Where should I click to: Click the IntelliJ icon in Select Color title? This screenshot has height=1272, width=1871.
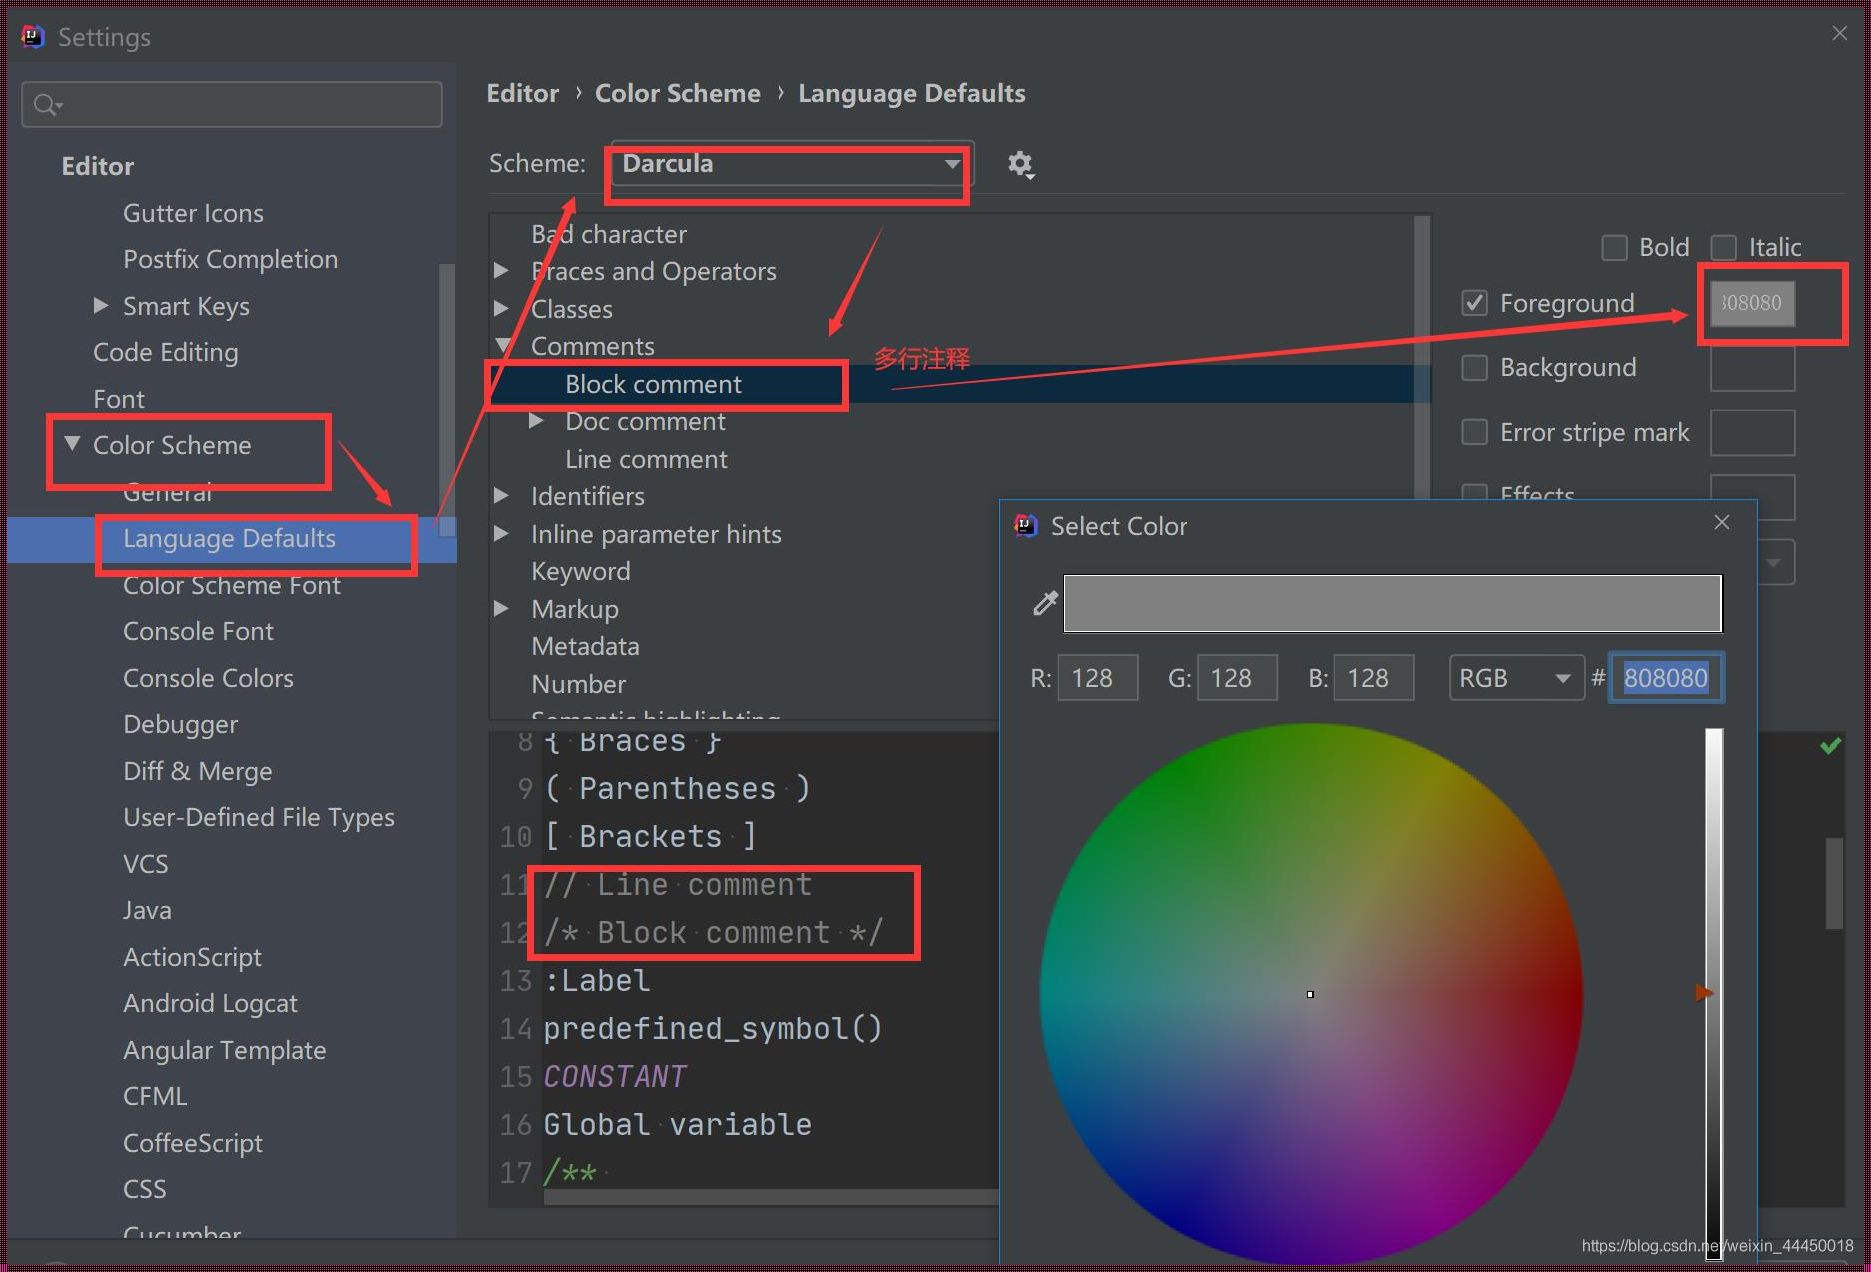coord(1025,526)
